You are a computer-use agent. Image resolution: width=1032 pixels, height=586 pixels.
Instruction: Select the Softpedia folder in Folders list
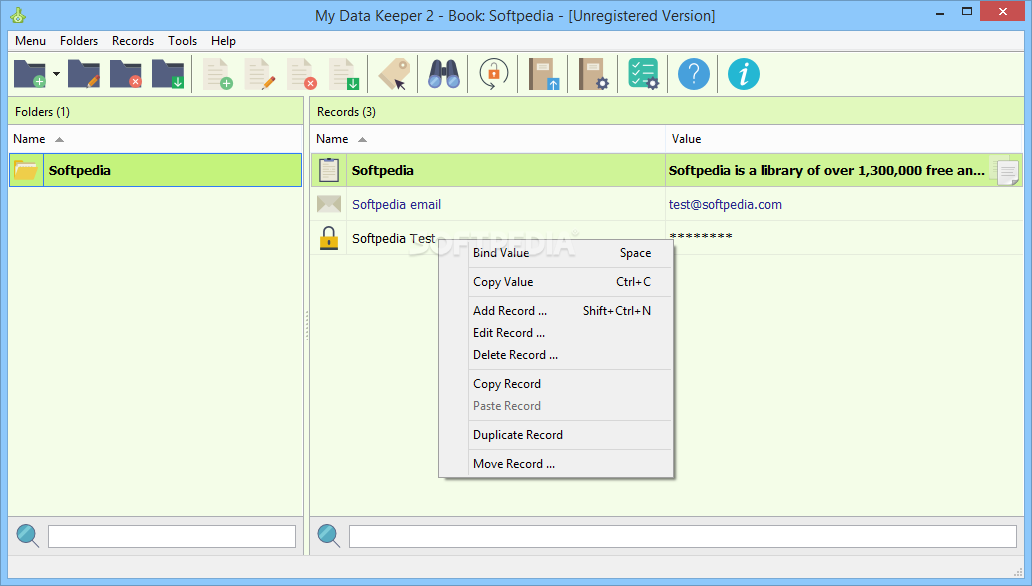click(x=155, y=170)
